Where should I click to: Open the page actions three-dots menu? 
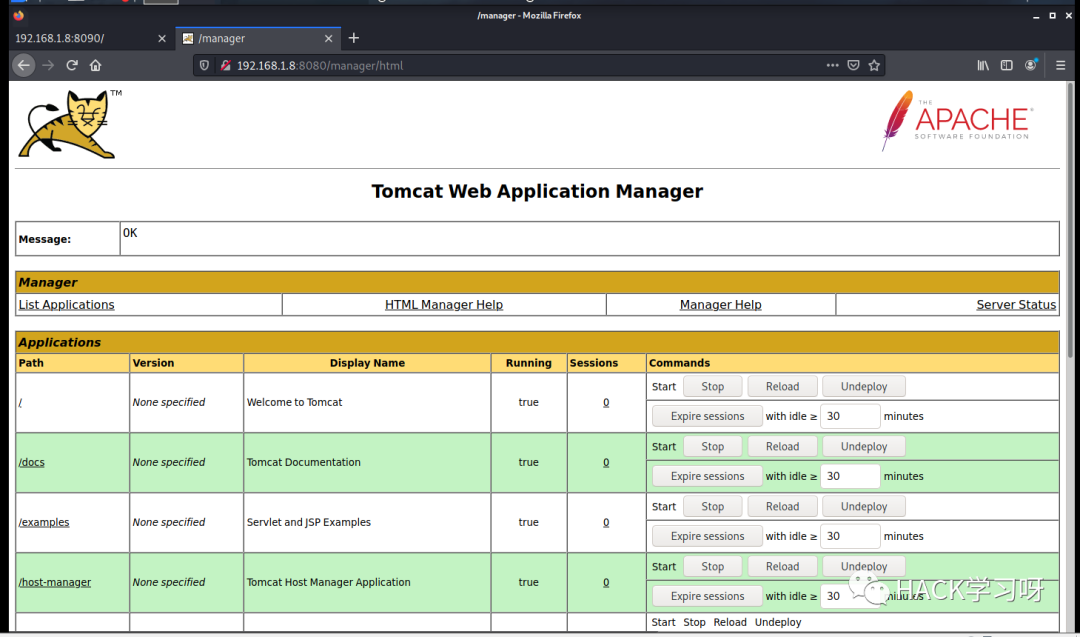click(832, 65)
